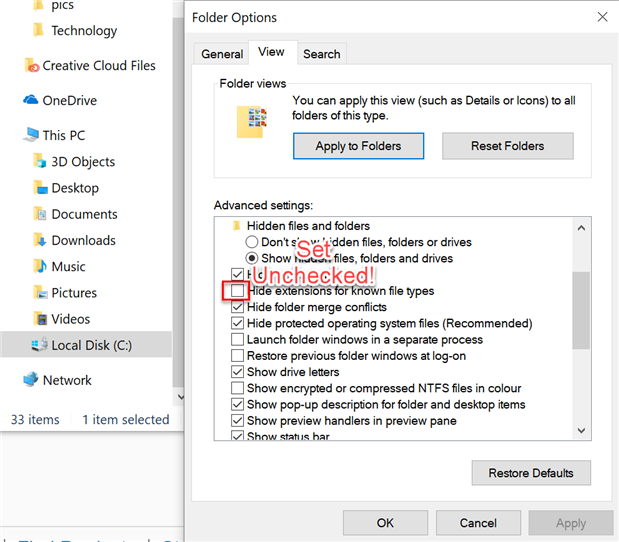
Task: Switch to the General tab
Action: pyautogui.click(x=222, y=54)
